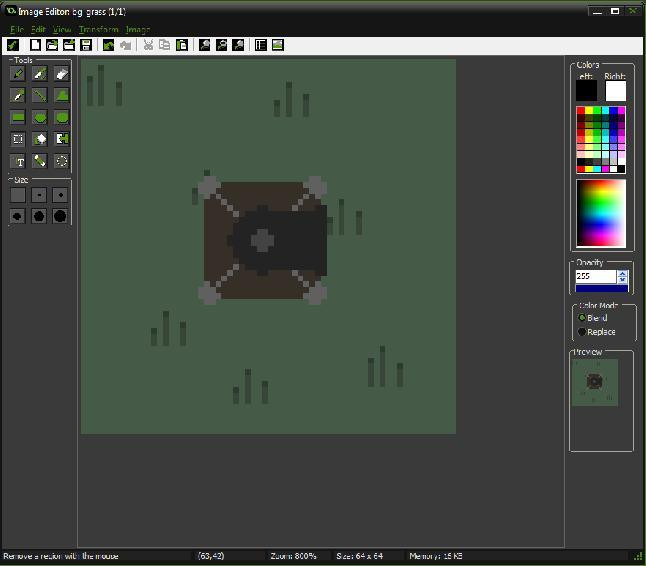Toggle the preview using the picture toolbar icon
Viewport: 646px width, 566px height.
pyautogui.click(x=278, y=45)
